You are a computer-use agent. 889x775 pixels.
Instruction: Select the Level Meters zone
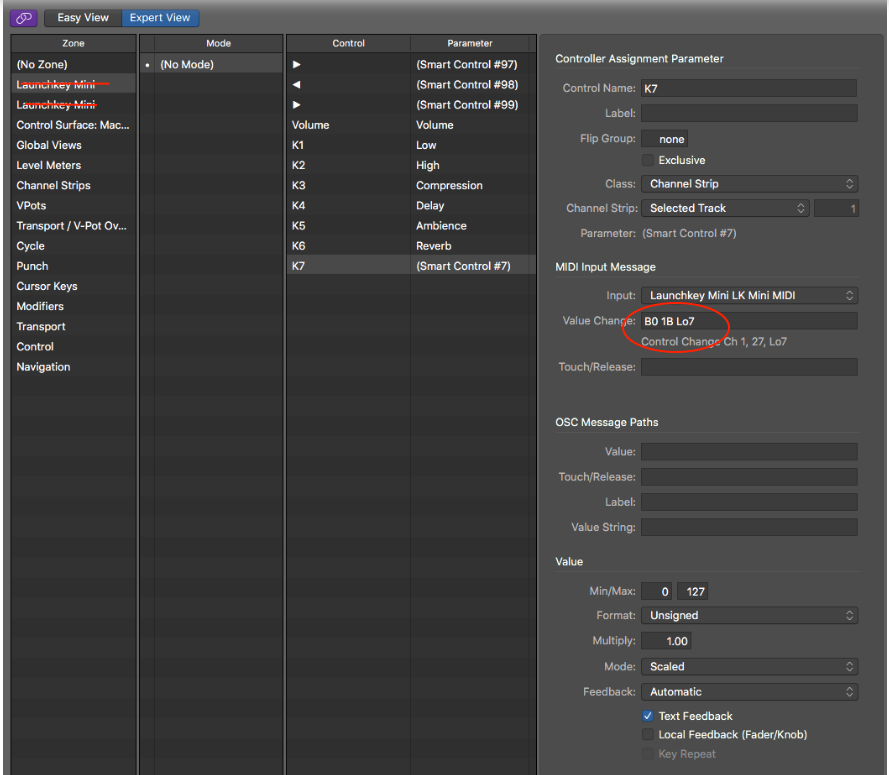tap(74, 165)
